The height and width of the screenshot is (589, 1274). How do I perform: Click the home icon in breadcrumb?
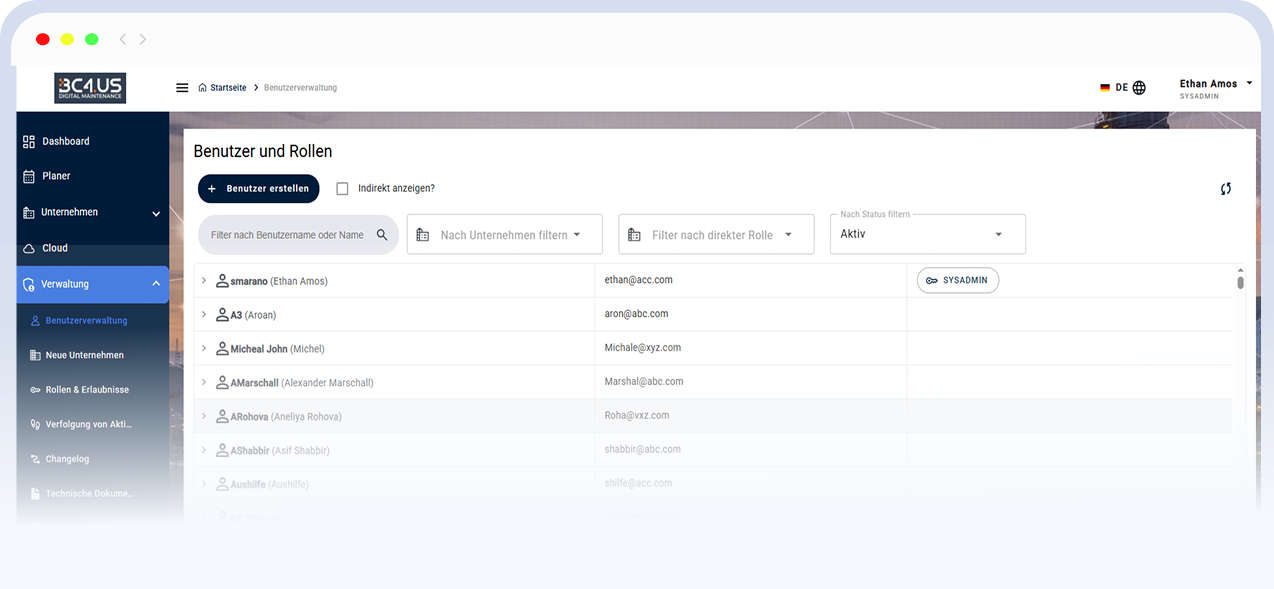(203, 88)
